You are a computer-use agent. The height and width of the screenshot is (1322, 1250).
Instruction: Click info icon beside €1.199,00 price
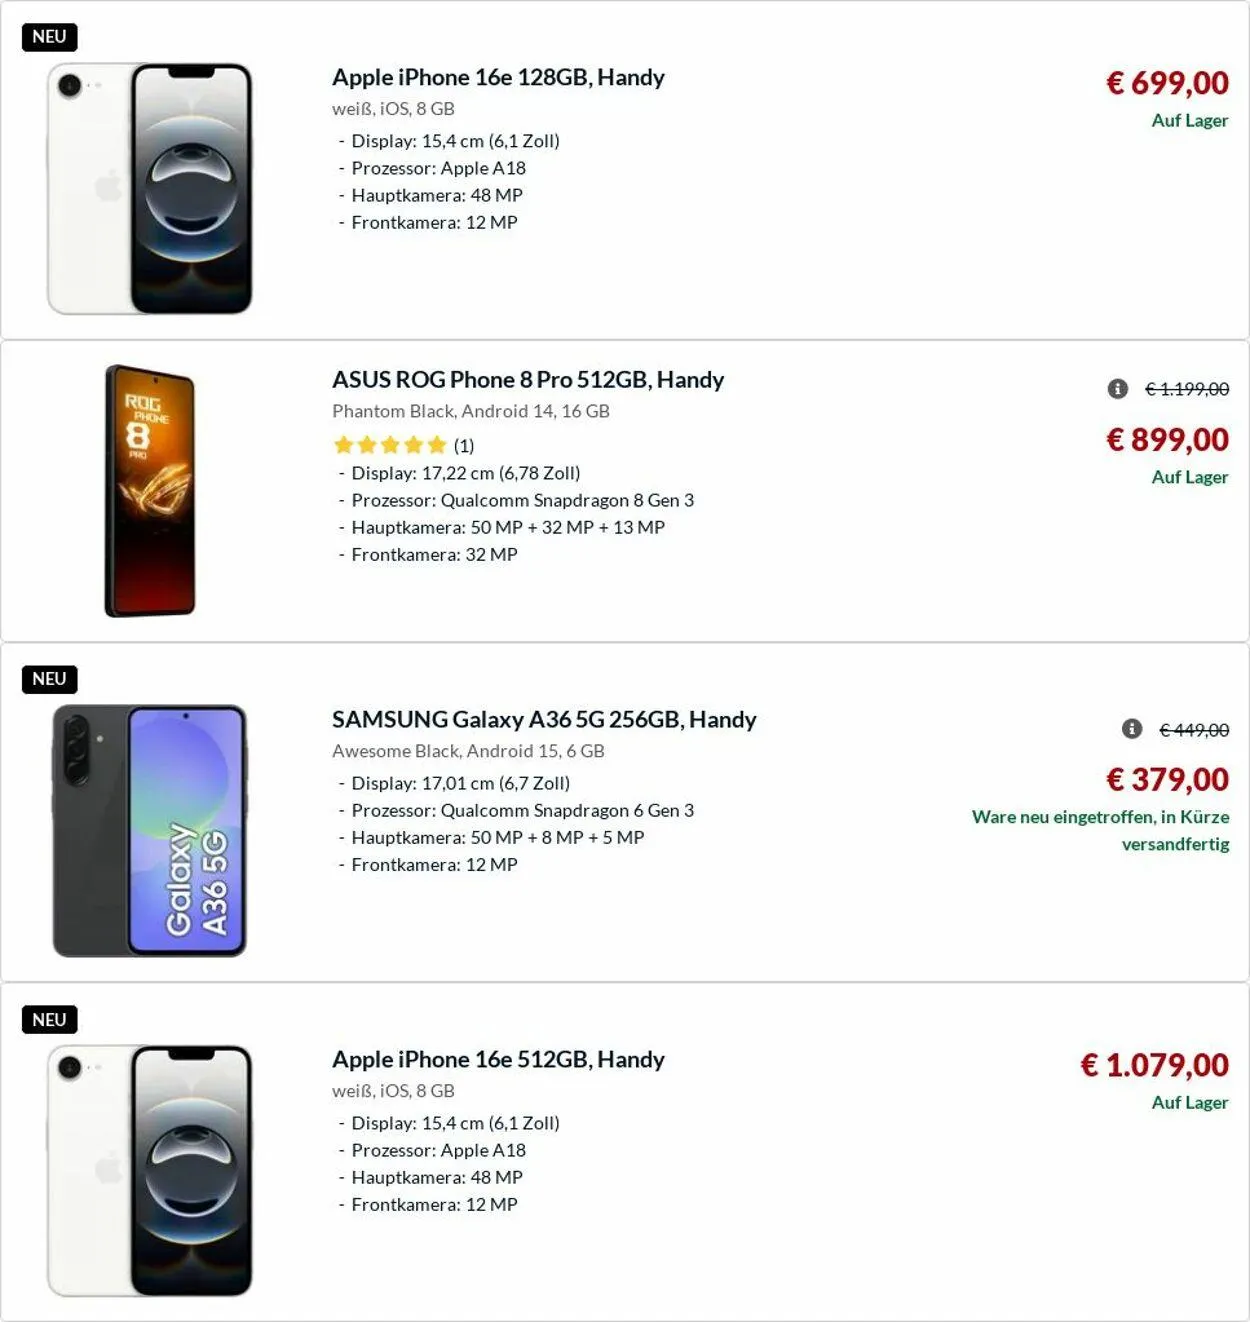click(1118, 389)
